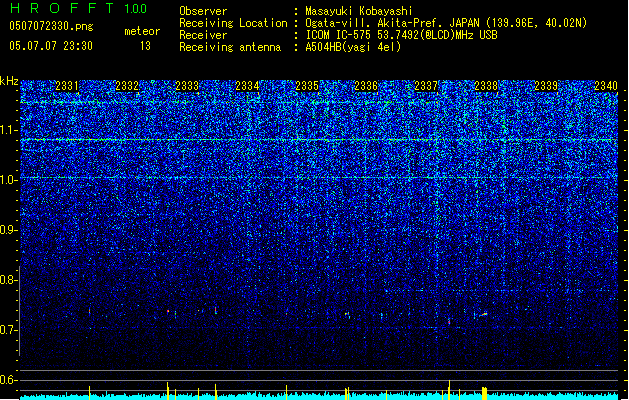
Task: Click the 2339 time marker
Action: [546, 86]
